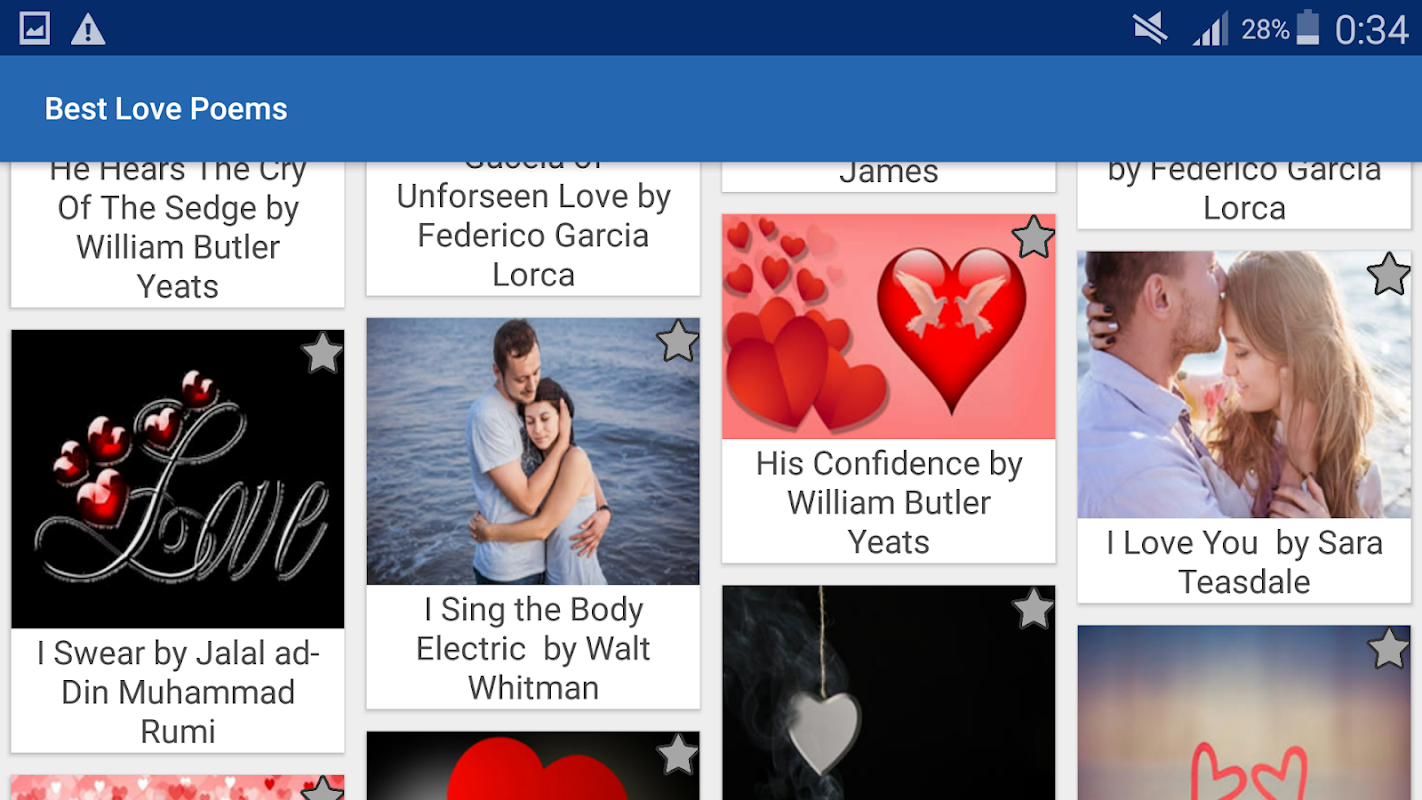
Task: Open the warning triangle notification icon
Action: click(88, 29)
